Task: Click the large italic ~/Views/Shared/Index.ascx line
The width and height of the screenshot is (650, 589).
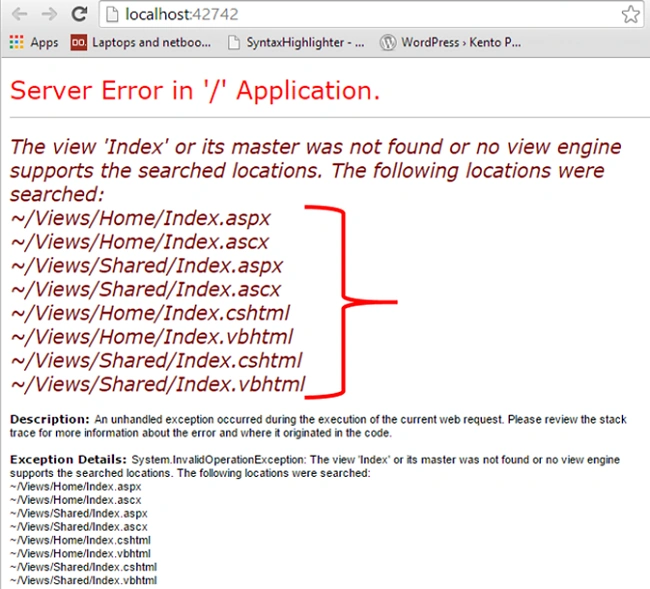Action: coord(146,289)
